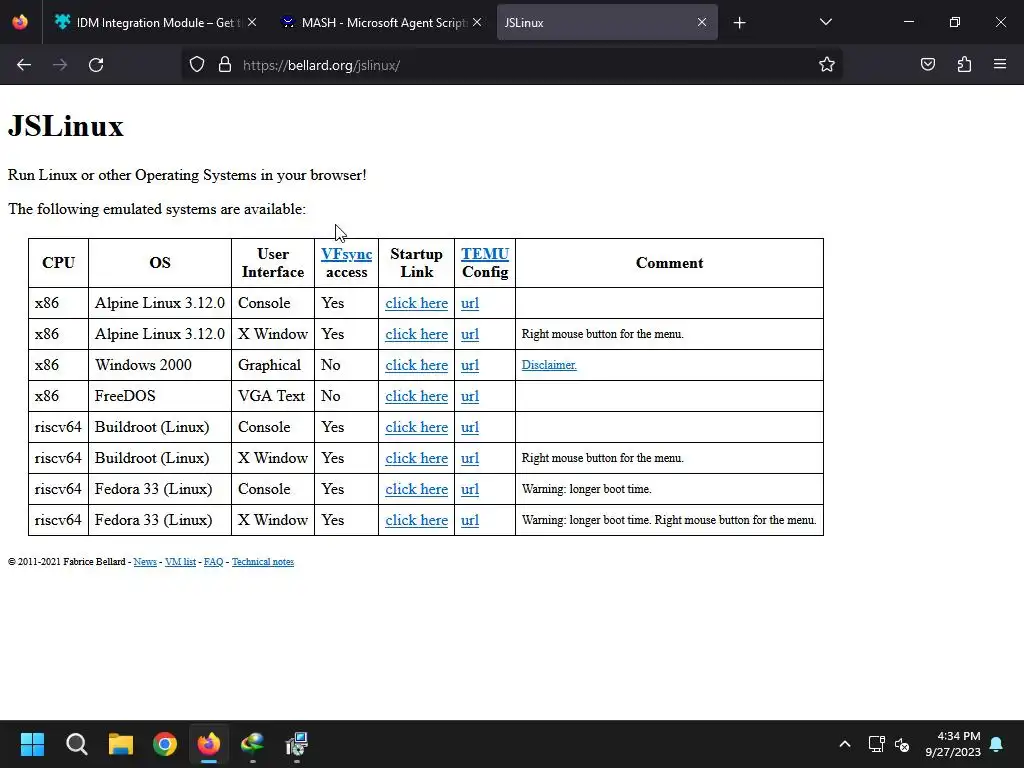Open the Firefox application menu
Image resolution: width=1024 pixels, height=768 pixels.
tap(1000, 65)
